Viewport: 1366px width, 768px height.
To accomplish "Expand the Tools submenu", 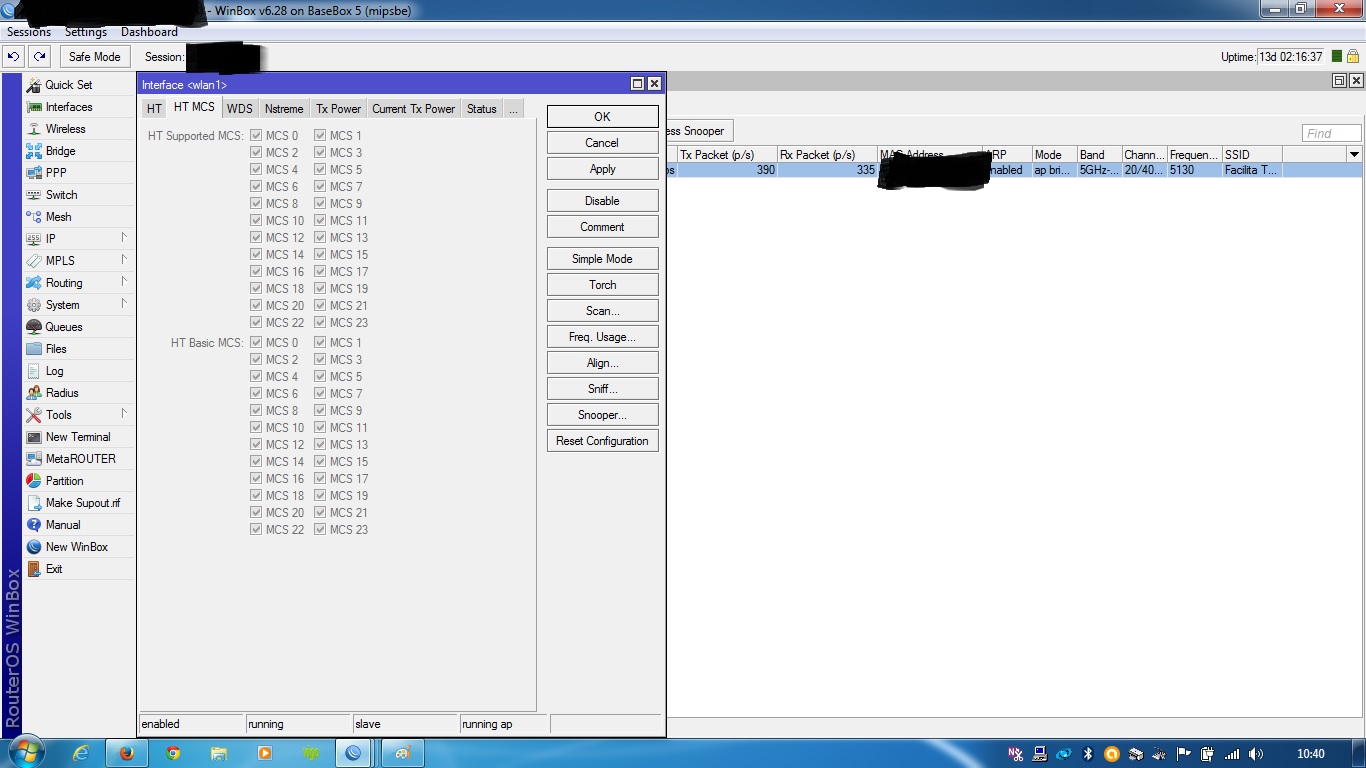I will pyautogui.click(x=124, y=414).
